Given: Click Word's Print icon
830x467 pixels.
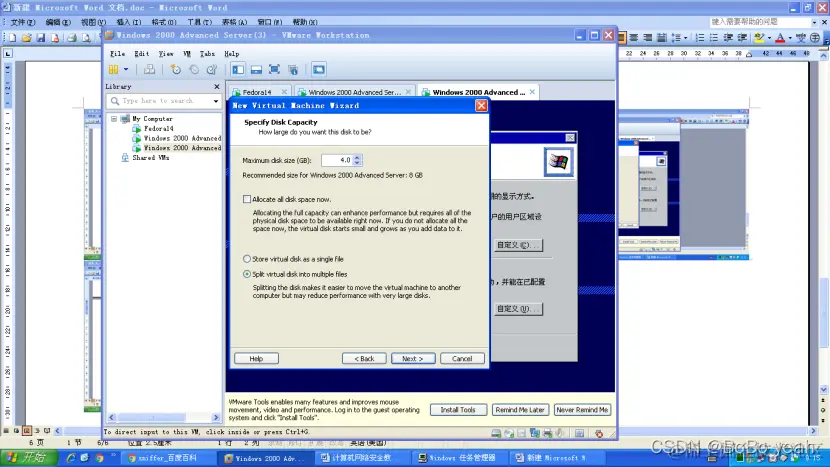Looking at the screenshot, I should coord(72,38).
